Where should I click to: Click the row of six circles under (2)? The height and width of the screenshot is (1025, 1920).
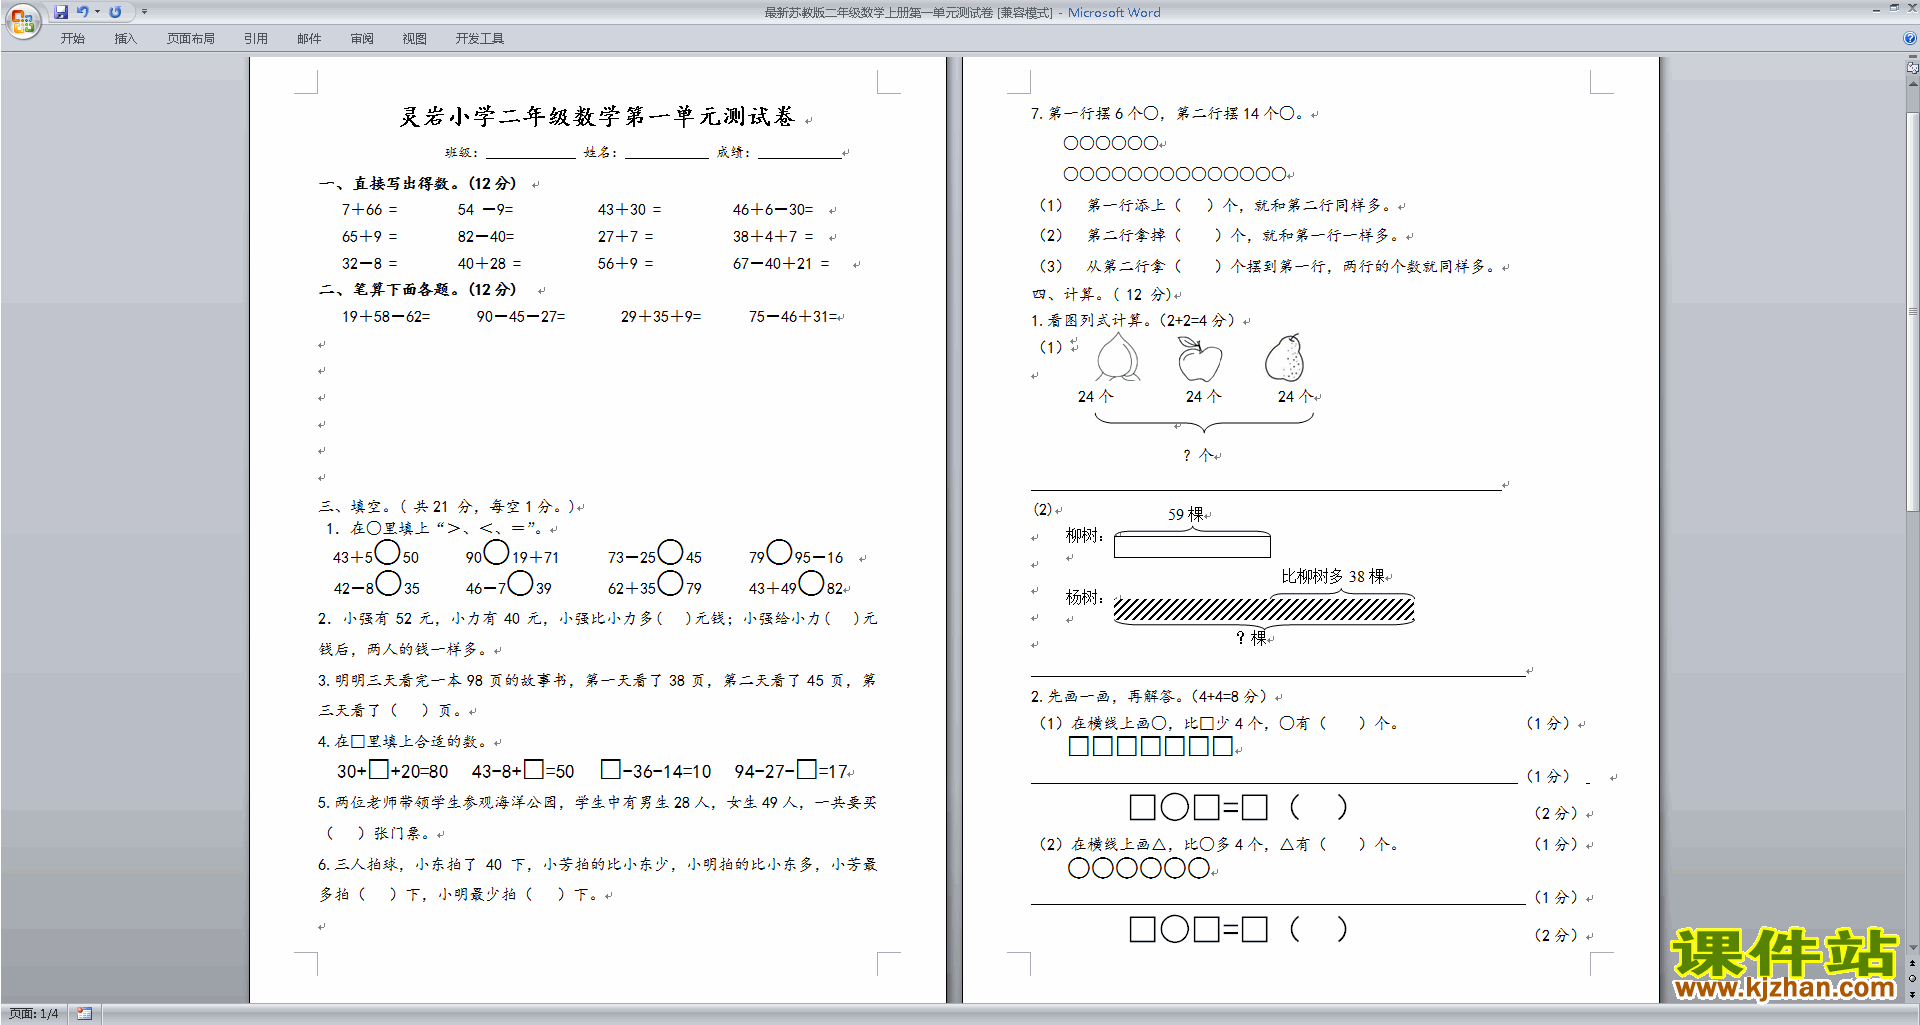[1139, 868]
